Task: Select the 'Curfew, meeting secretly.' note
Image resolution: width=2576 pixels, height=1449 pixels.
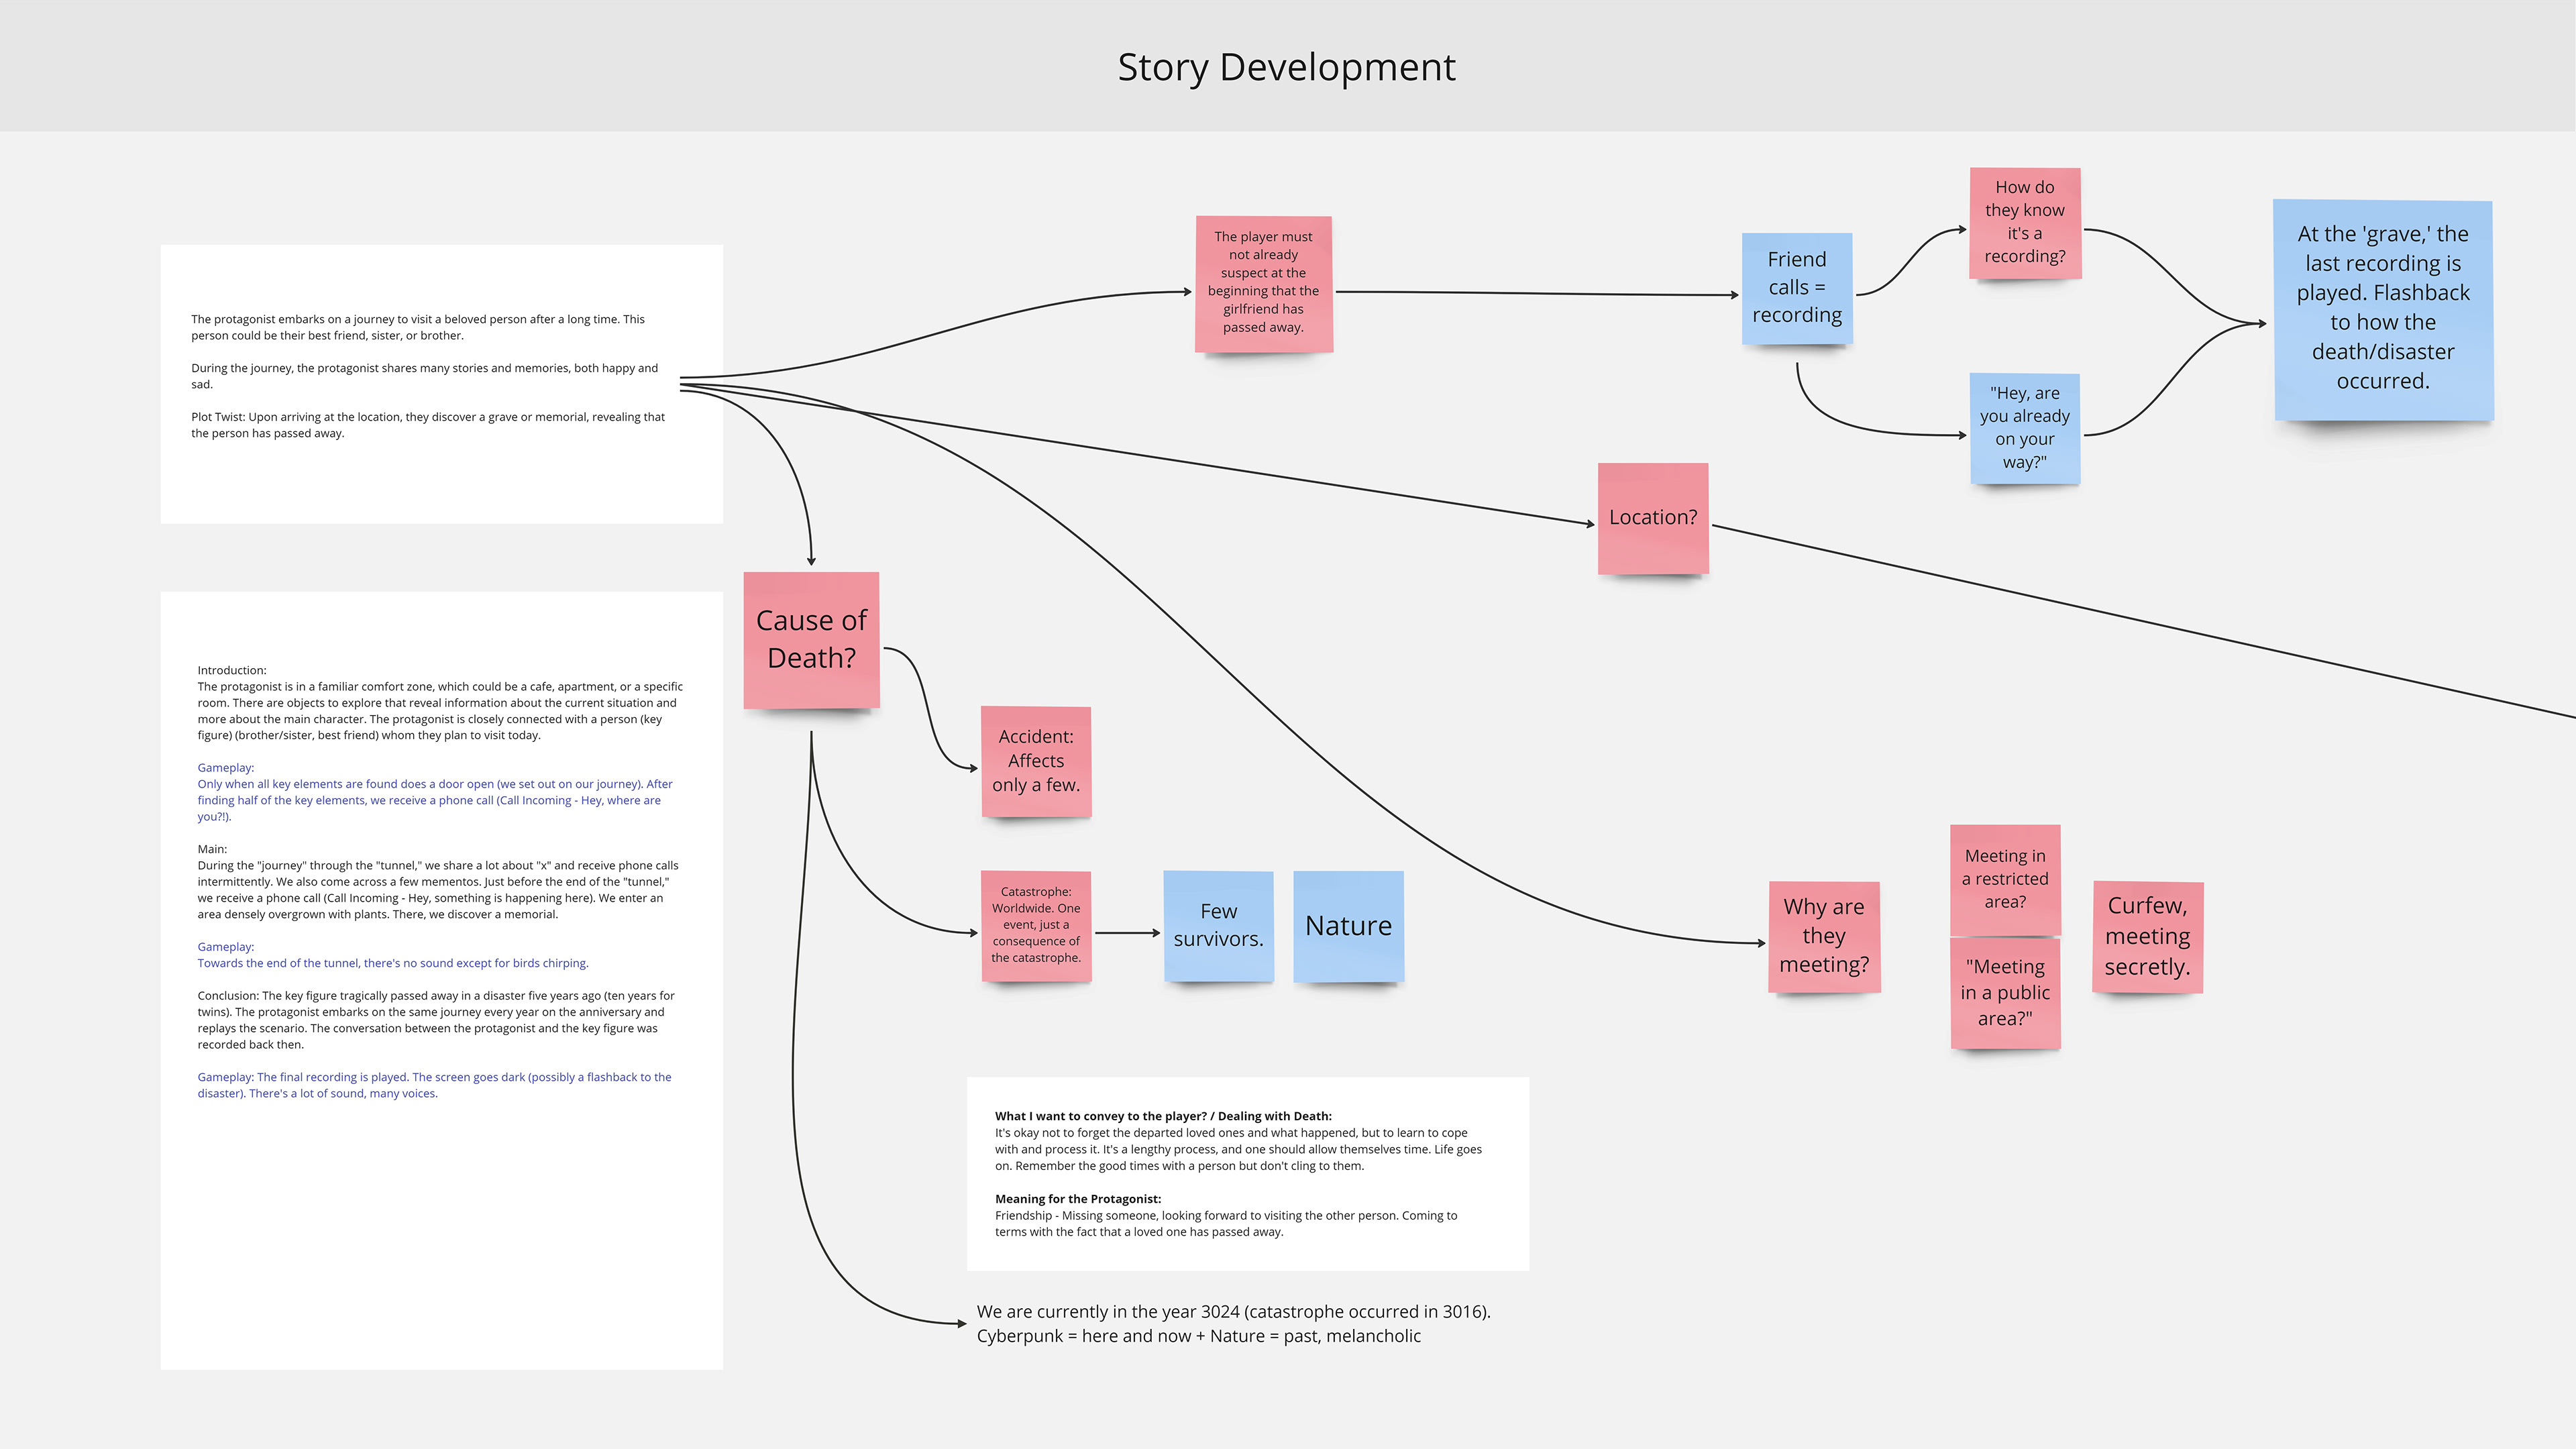Action: point(2147,936)
